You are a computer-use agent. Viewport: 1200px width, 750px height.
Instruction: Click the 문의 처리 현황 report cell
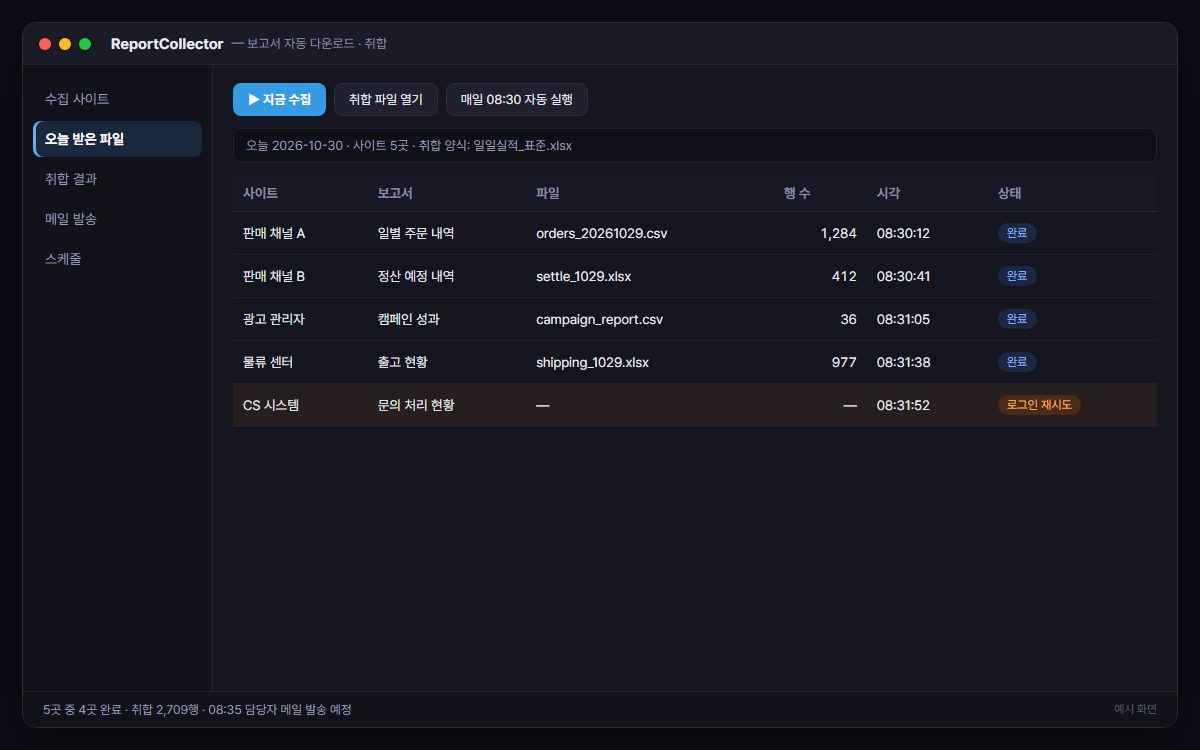coord(416,405)
